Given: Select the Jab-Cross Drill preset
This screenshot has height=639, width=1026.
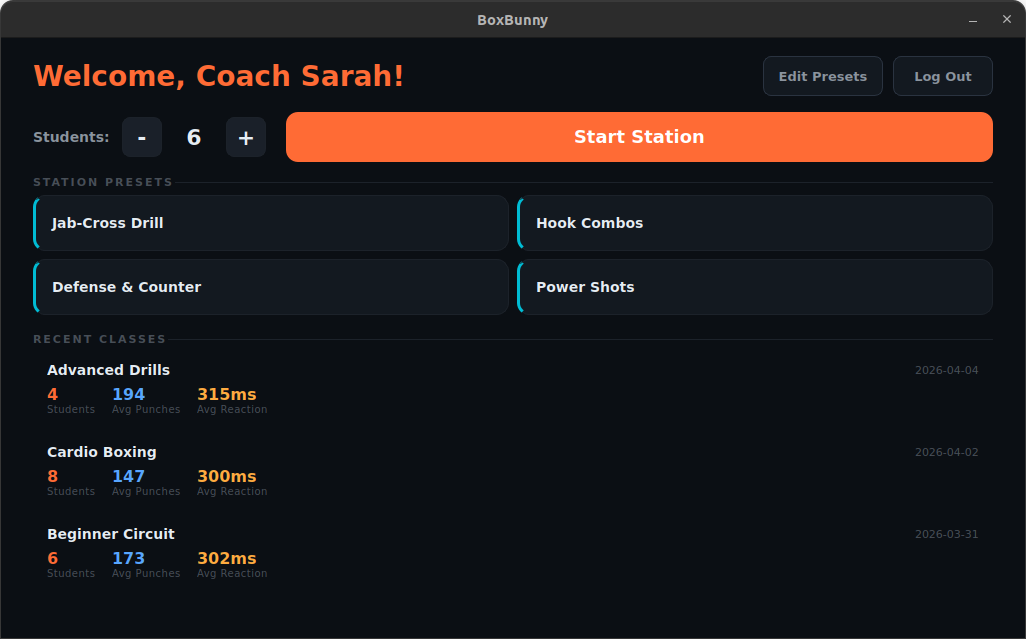Looking at the screenshot, I should click(x=271, y=223).
